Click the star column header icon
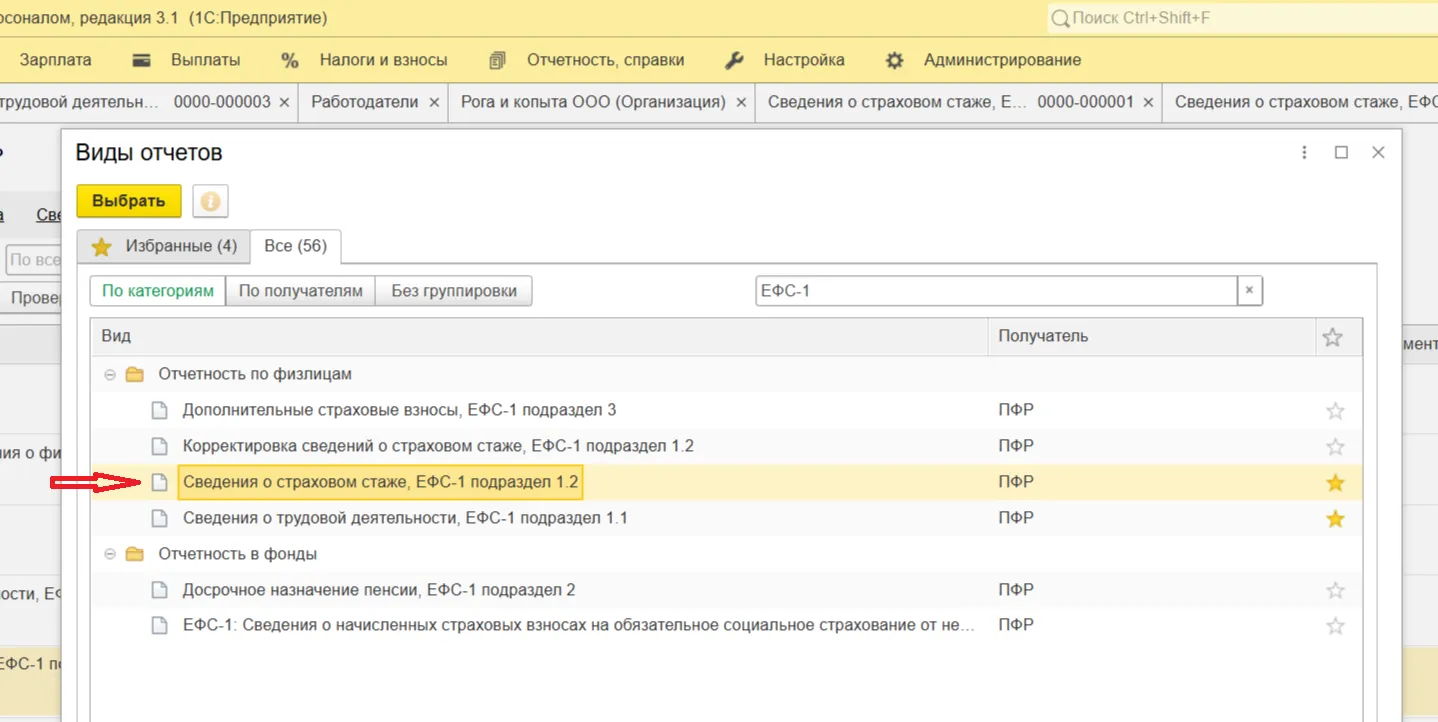 (x=1332, y=337)
